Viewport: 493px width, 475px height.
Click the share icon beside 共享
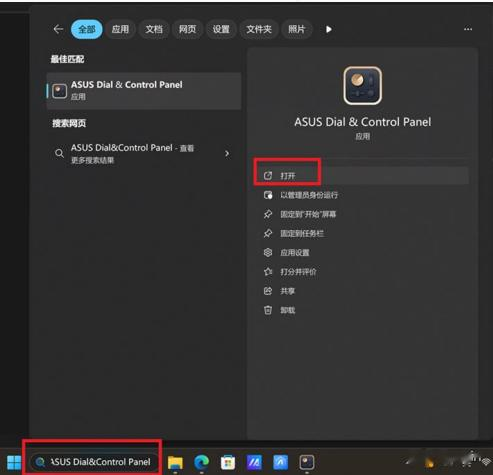[x=268, y=291]
